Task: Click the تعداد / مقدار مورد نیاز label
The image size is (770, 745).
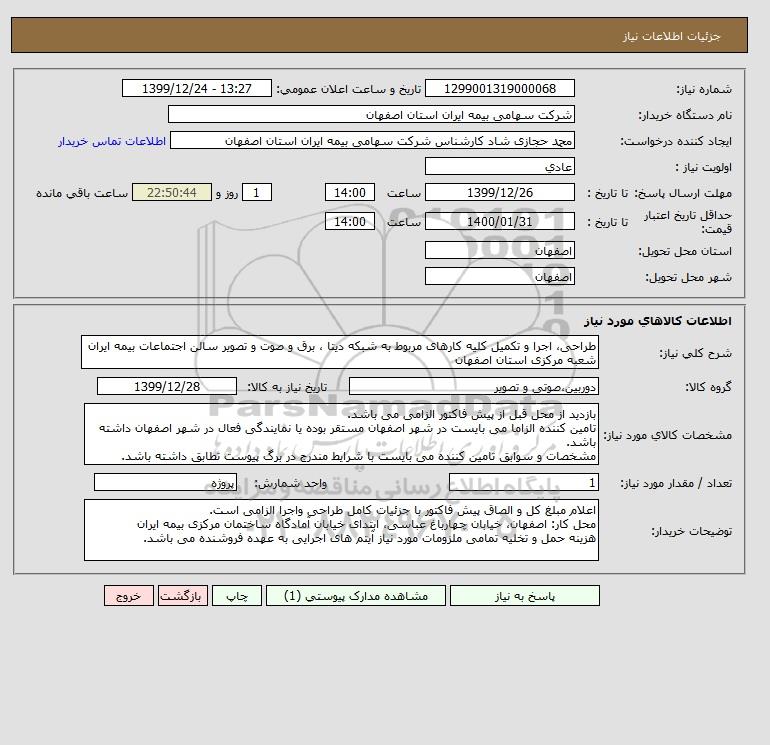Action: (x=676, y=483)
